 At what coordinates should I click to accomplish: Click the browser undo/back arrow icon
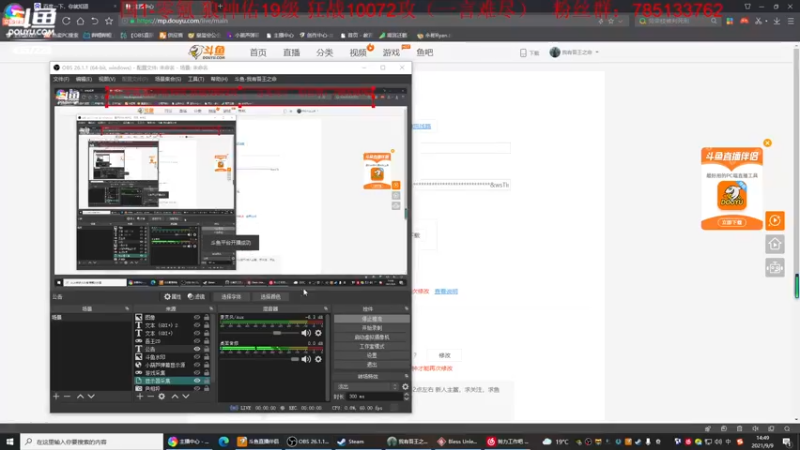pos(95,21)
